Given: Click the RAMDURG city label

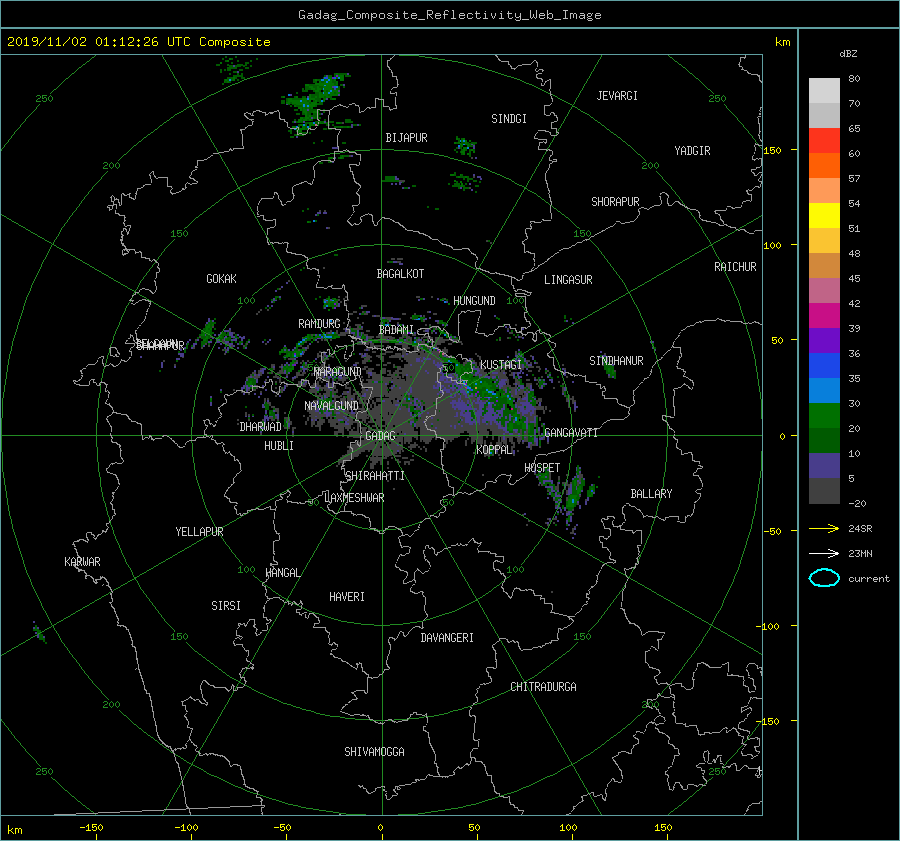Looking at the screenshot, I should click(319, 324).
